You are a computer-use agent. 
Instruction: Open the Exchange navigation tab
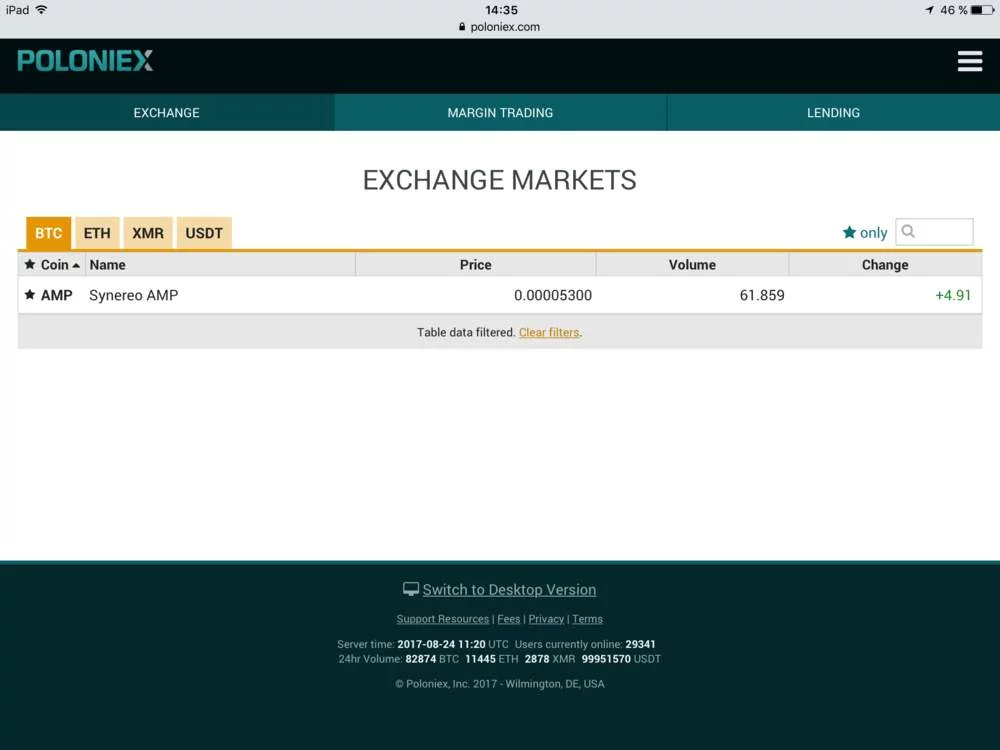pyautogui.click(x=166, y=112)
